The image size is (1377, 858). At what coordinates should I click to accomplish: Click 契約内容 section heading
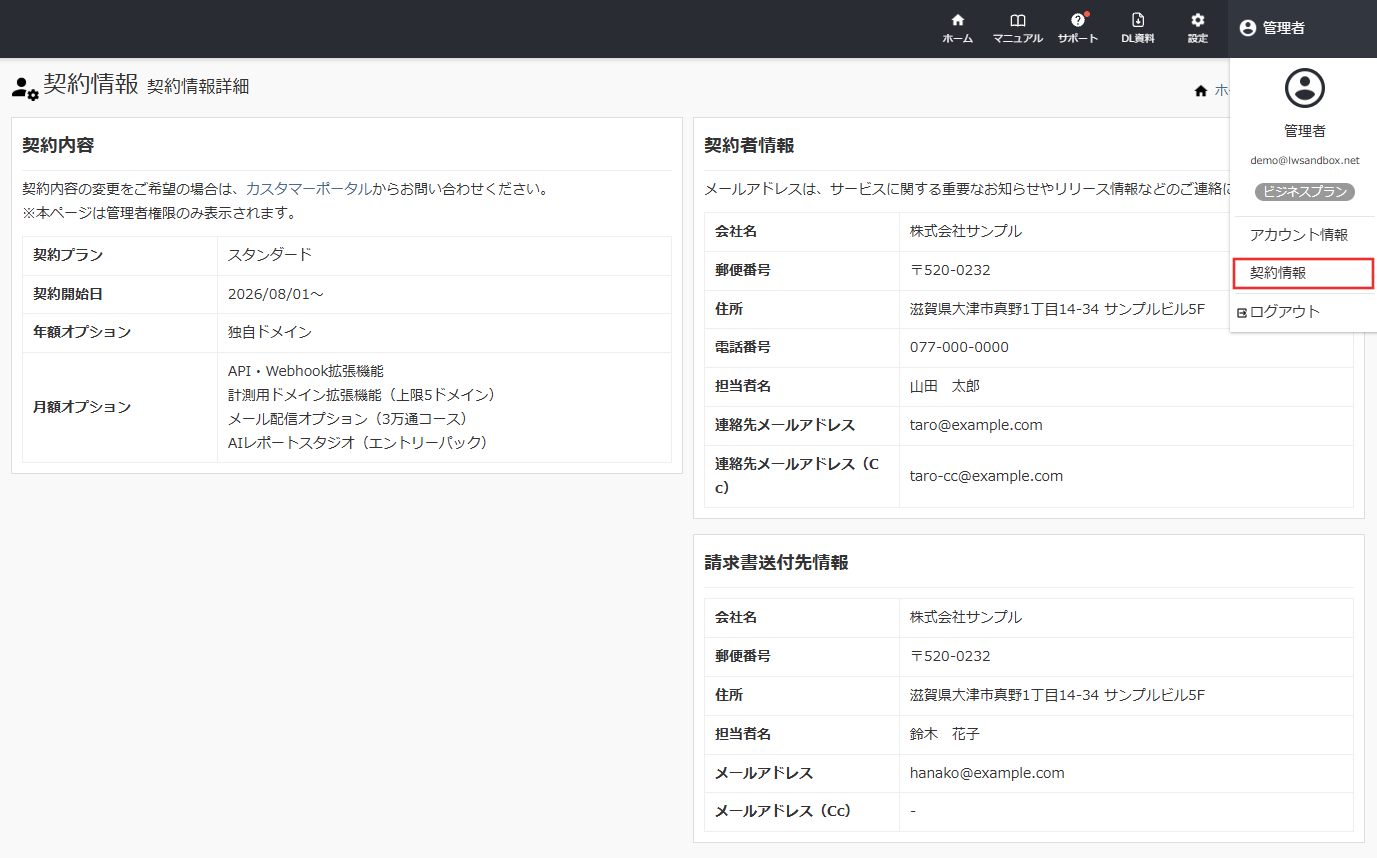click(x=58, y=145)
